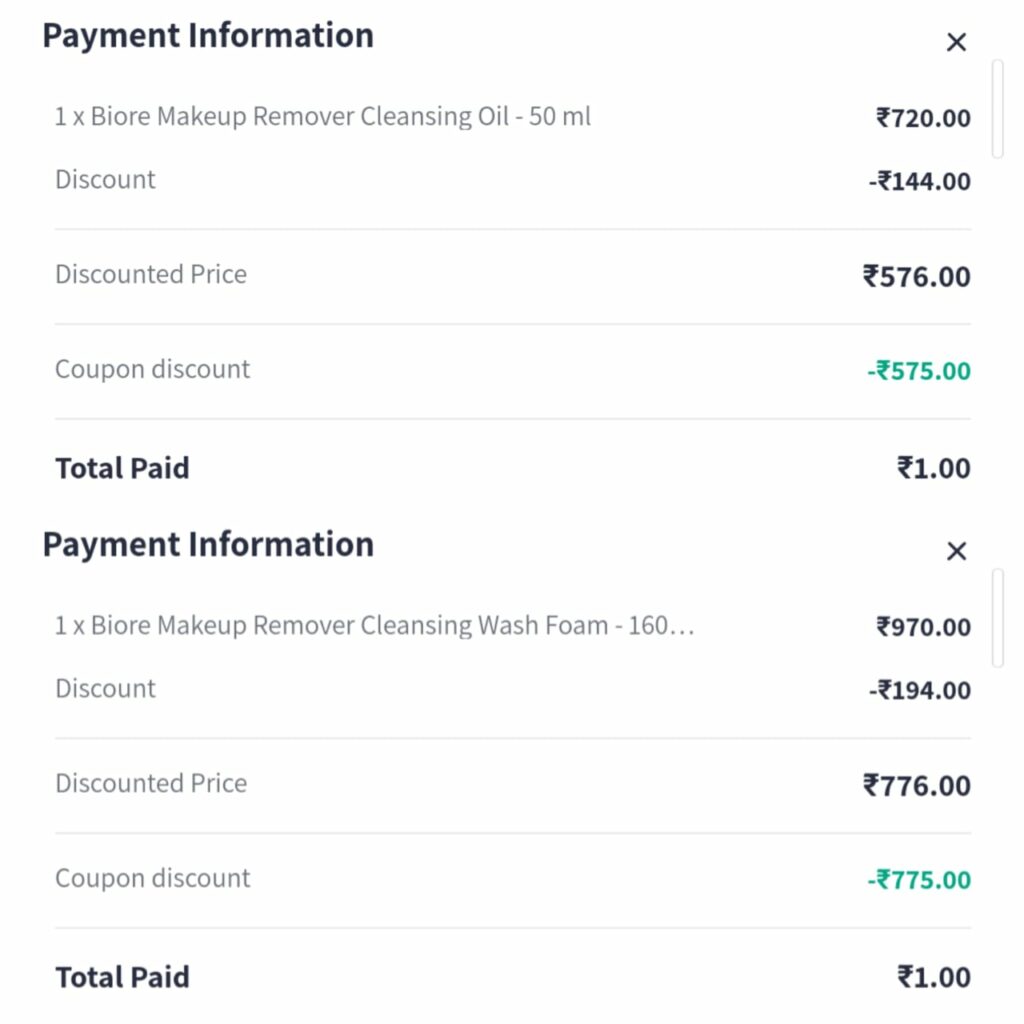The image size is (1024, 1024).
Task: Click the scrollbar beside the ₹720.00 price
Action: (x=996, y=108)
